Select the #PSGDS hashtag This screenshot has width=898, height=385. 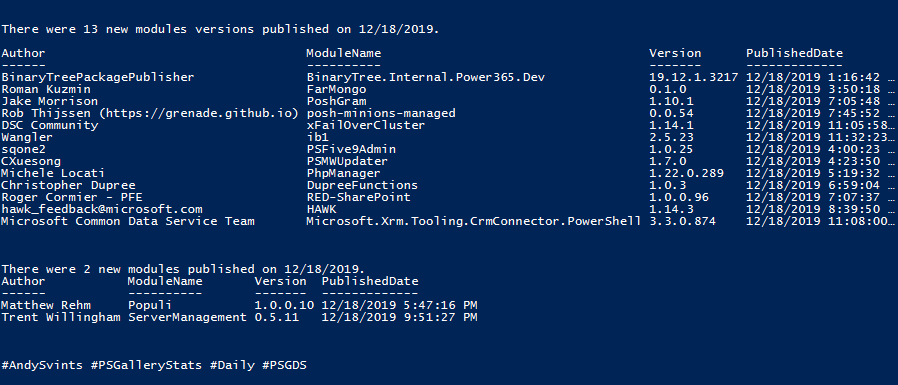pyautogui.click(x=285, y=365)
